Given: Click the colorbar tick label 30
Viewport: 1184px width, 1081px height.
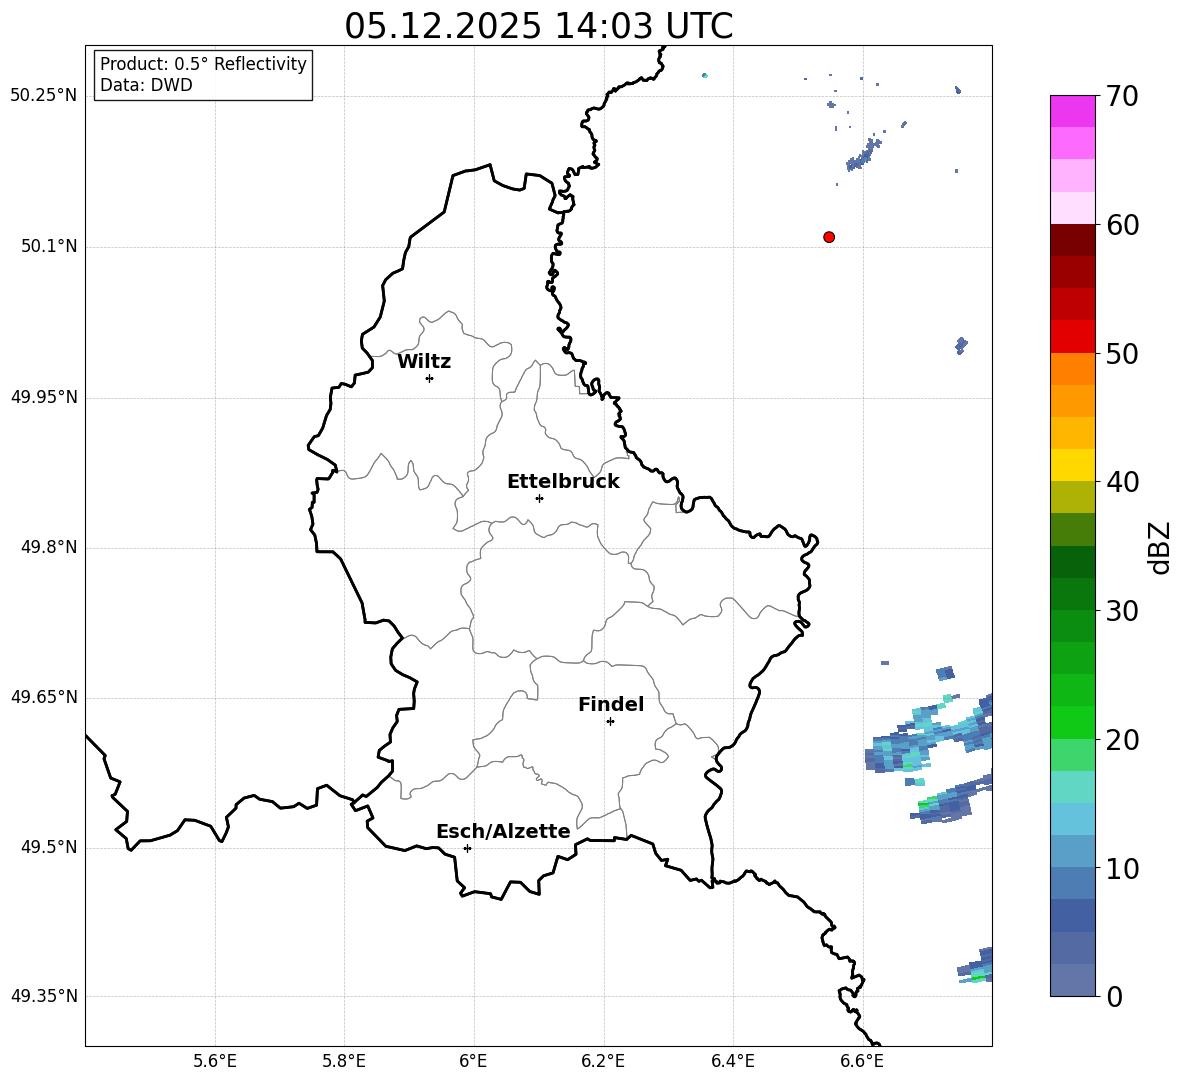Looking at the screenshot, I should pos(1122,611).
